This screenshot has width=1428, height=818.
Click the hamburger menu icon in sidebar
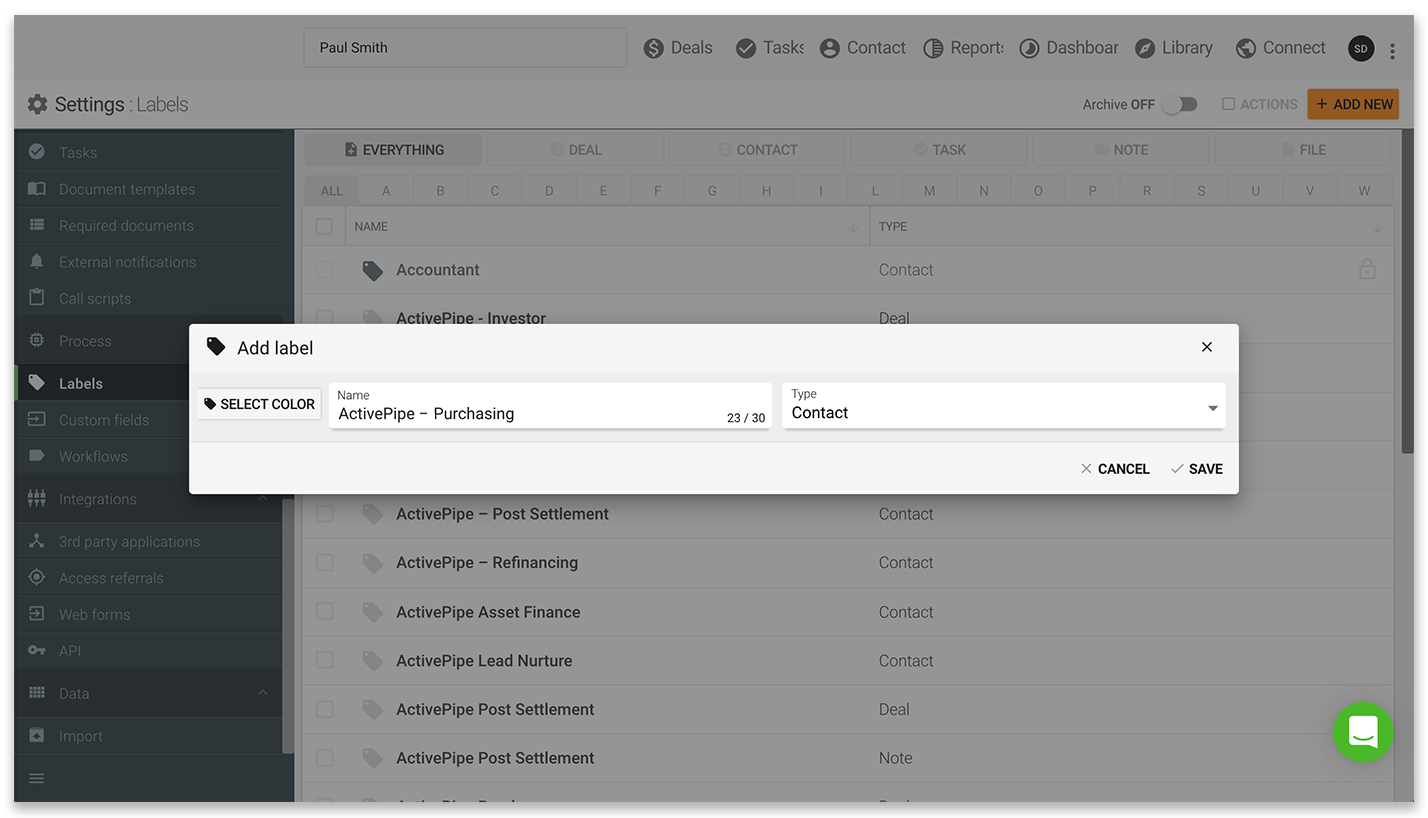click(37, 778)
